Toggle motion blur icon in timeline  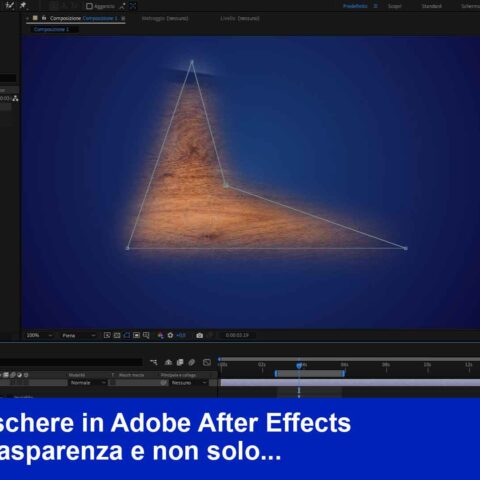pyautogui.click(x=192, y=362)
